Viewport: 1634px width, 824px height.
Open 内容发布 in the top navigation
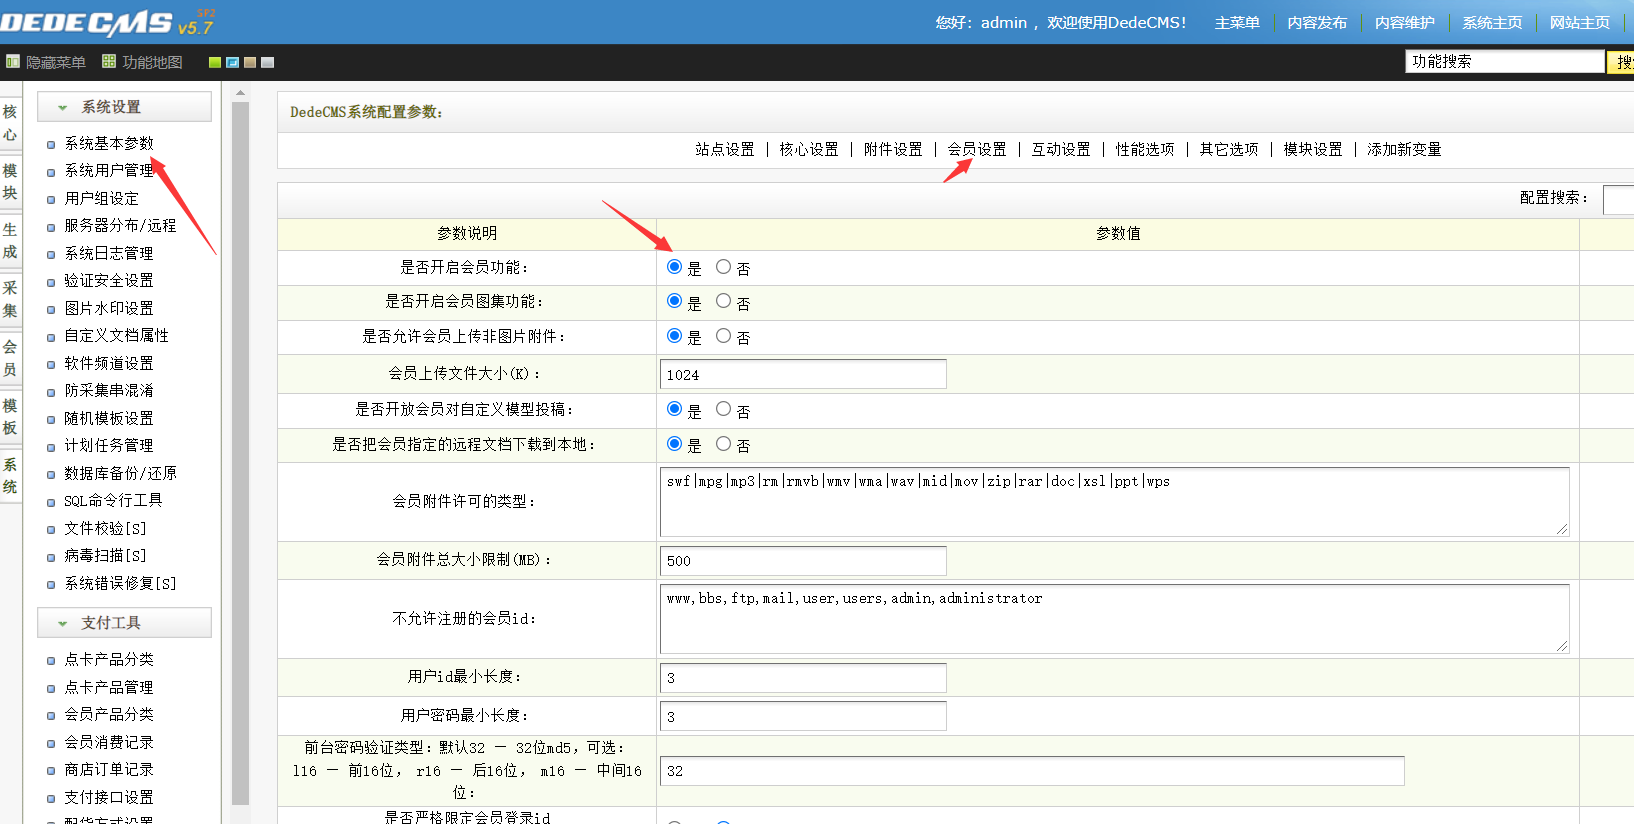coord(1317,22)
